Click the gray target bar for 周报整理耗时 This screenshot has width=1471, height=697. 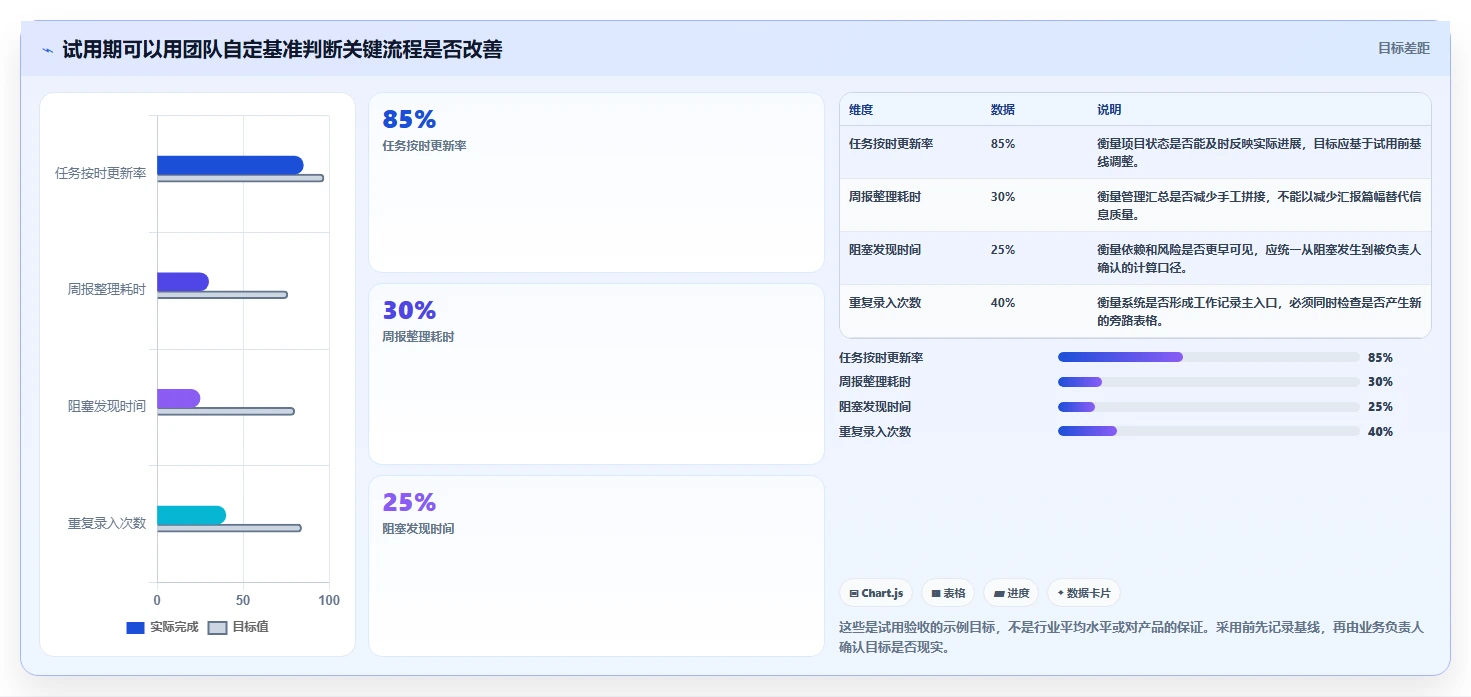(x=222, y=295)
